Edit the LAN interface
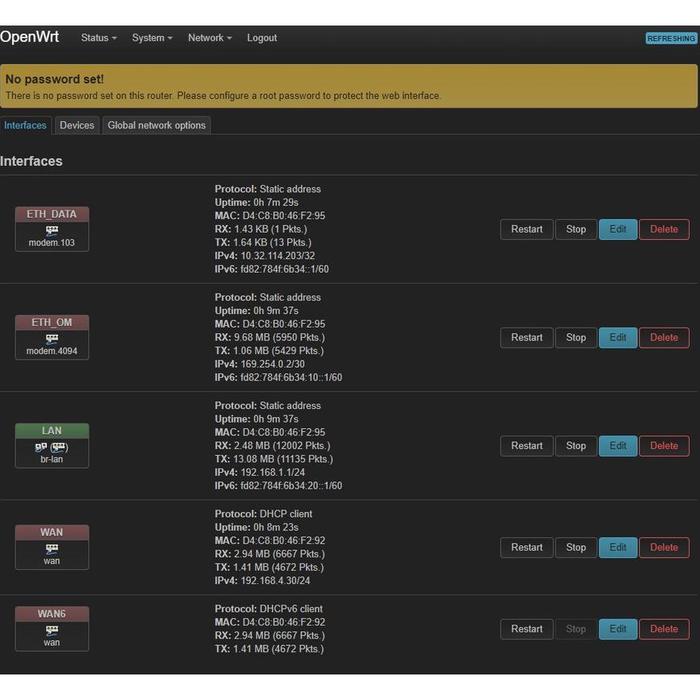The height and width of the screenshot is (700, 700). click(x=618, y=446)
